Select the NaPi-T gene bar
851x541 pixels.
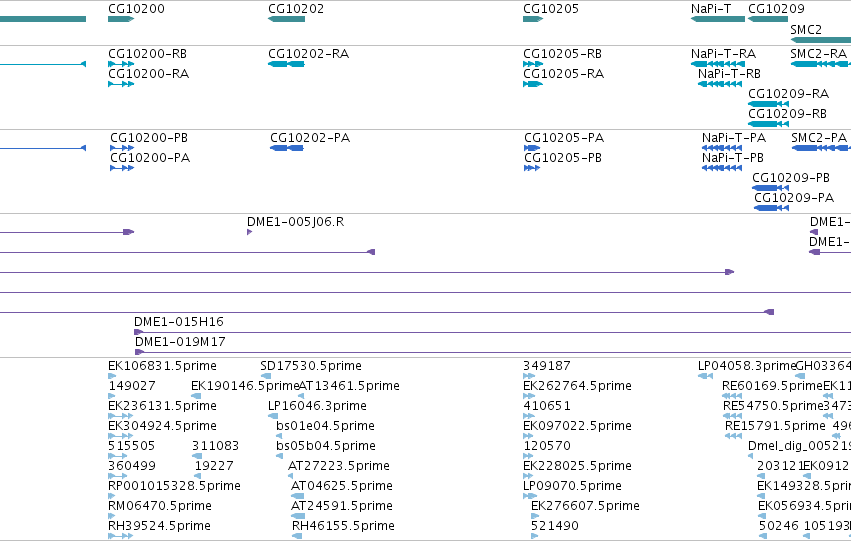pos(718,19)
